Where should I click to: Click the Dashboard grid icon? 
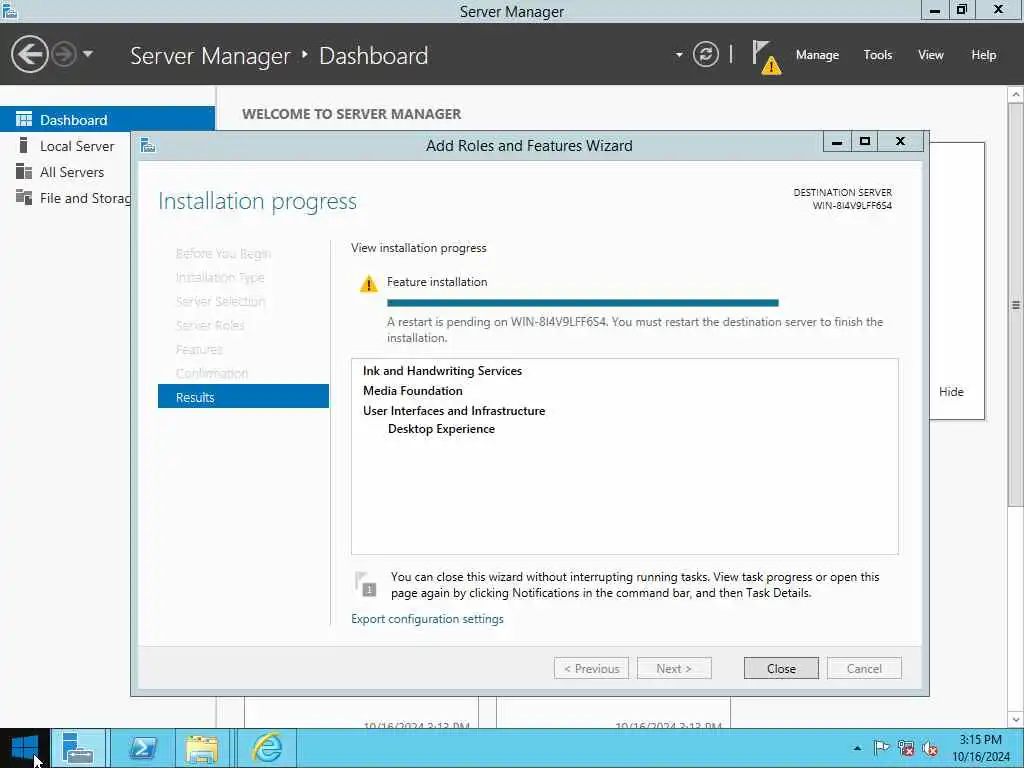point(24,119)
